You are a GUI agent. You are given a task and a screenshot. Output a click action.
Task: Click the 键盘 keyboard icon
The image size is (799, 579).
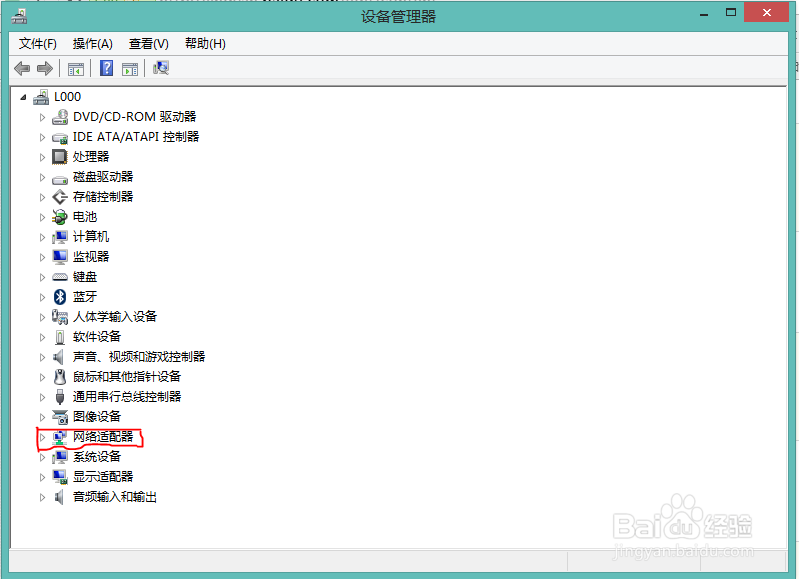(60, 277)
